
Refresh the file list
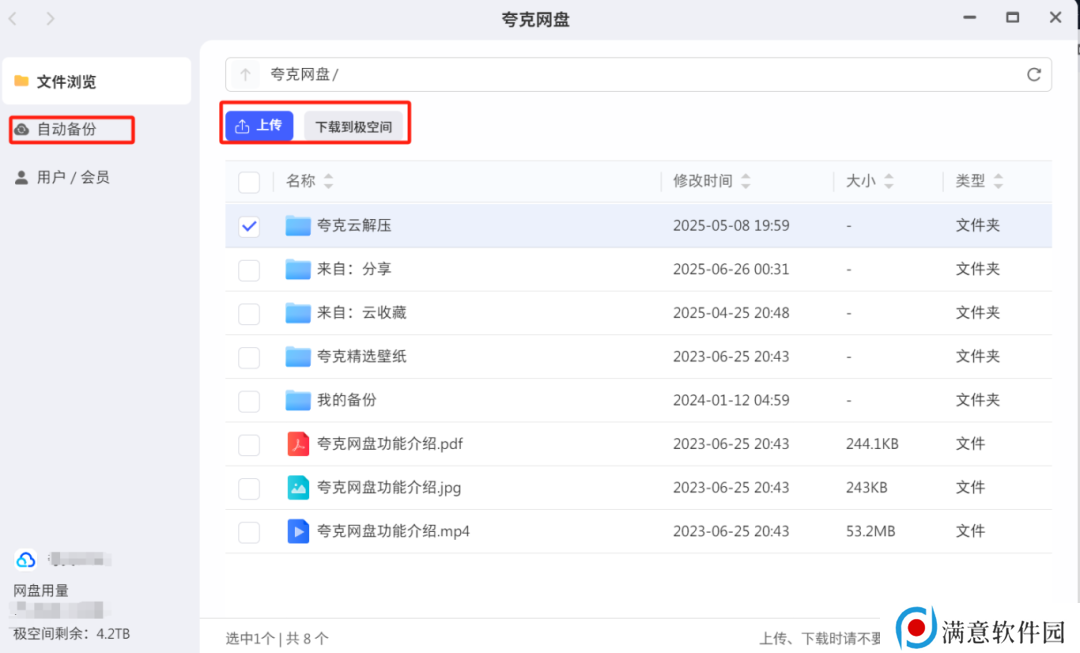coord(1034,74)
